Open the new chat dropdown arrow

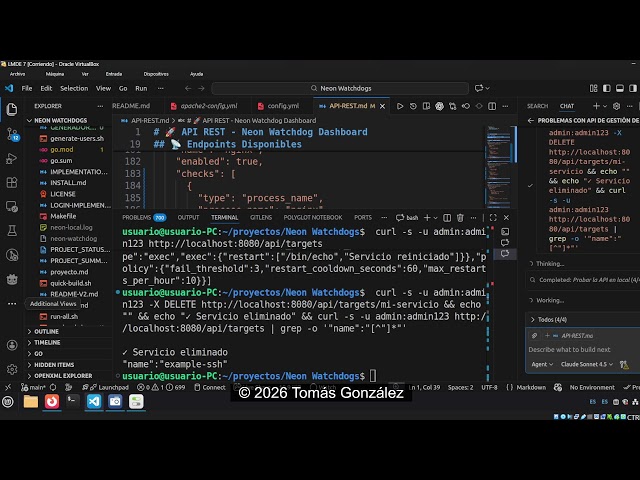pyautogui.click(x=605, y=106)
